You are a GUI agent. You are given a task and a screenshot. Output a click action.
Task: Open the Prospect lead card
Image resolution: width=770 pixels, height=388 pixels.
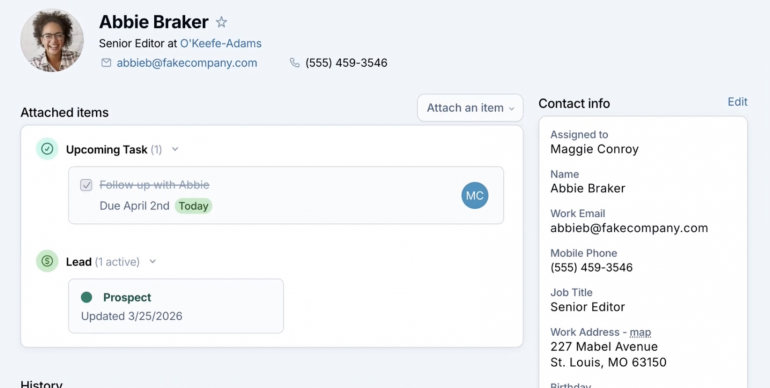point(176,306)
